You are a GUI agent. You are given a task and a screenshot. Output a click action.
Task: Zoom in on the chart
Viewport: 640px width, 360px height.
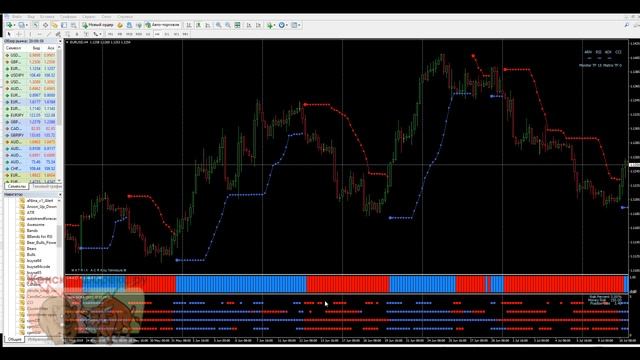[x=218, y=25]
